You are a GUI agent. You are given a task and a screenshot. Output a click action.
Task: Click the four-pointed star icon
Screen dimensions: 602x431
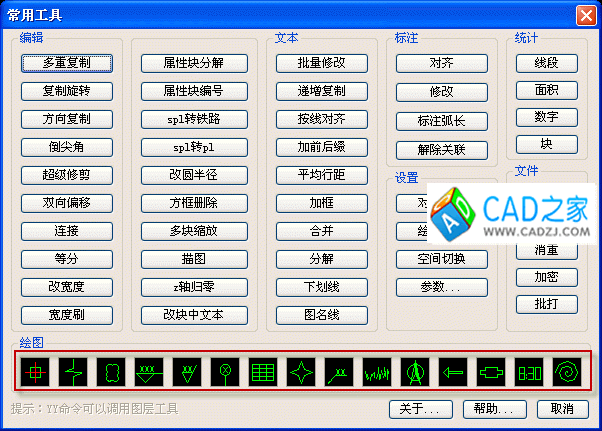tap(301, 373)
